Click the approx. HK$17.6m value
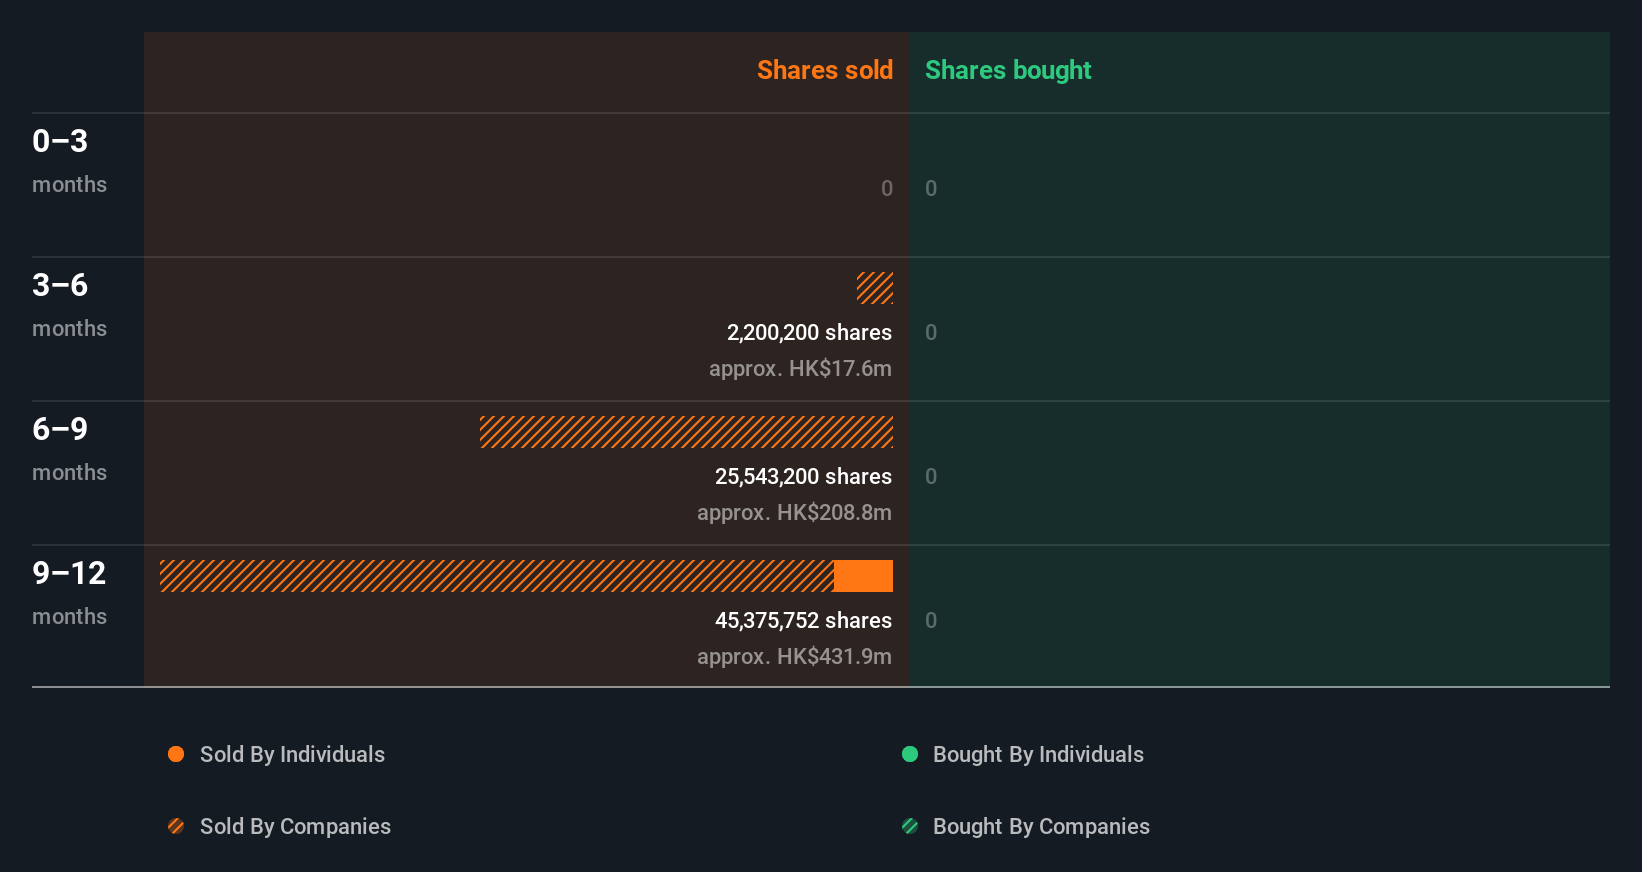Image resolution: width=1642 pixels, height=872 pixels. (800, 368)
